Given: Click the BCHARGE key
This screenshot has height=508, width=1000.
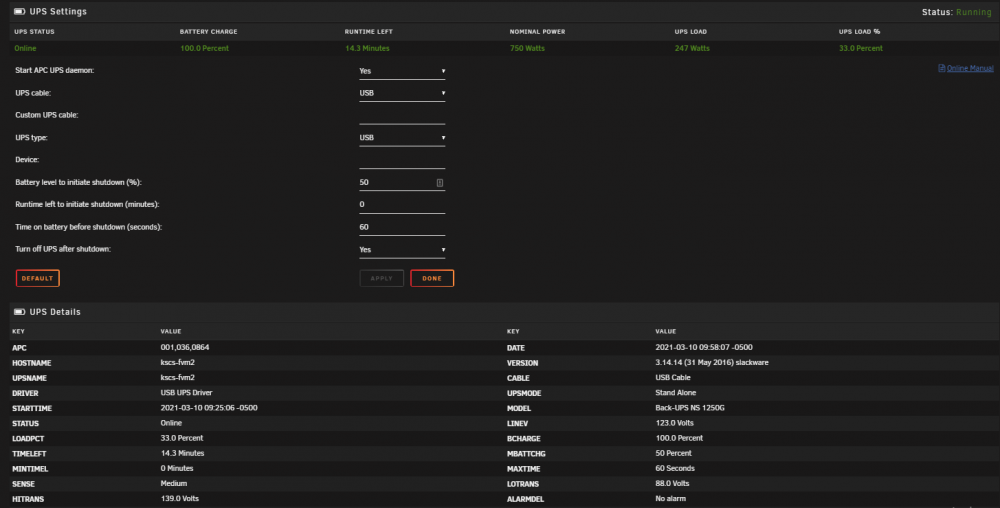Looking at the screenshot, I should pos(524,439).
